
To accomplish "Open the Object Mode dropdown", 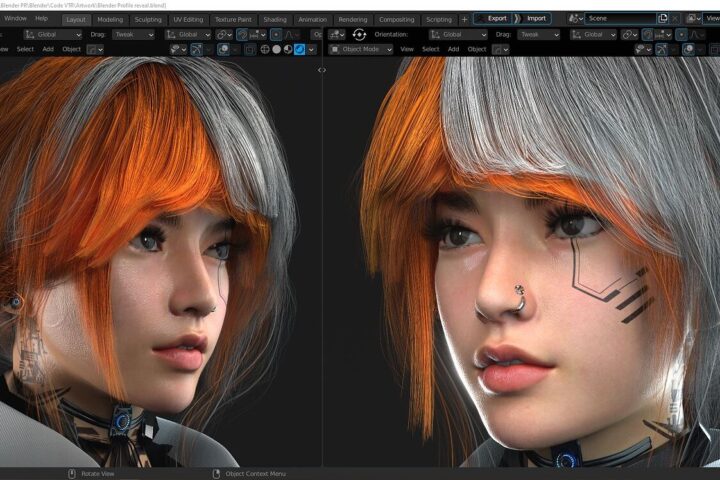I will [x=361, y=49].
